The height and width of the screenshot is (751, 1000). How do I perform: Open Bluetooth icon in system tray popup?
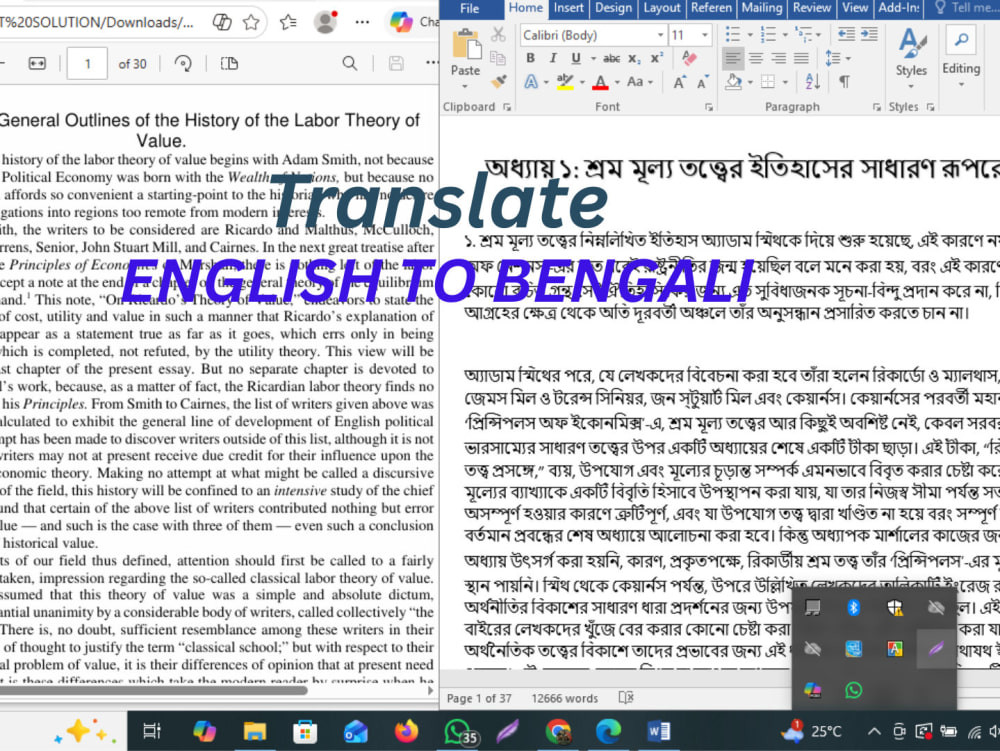pos(853,608)
